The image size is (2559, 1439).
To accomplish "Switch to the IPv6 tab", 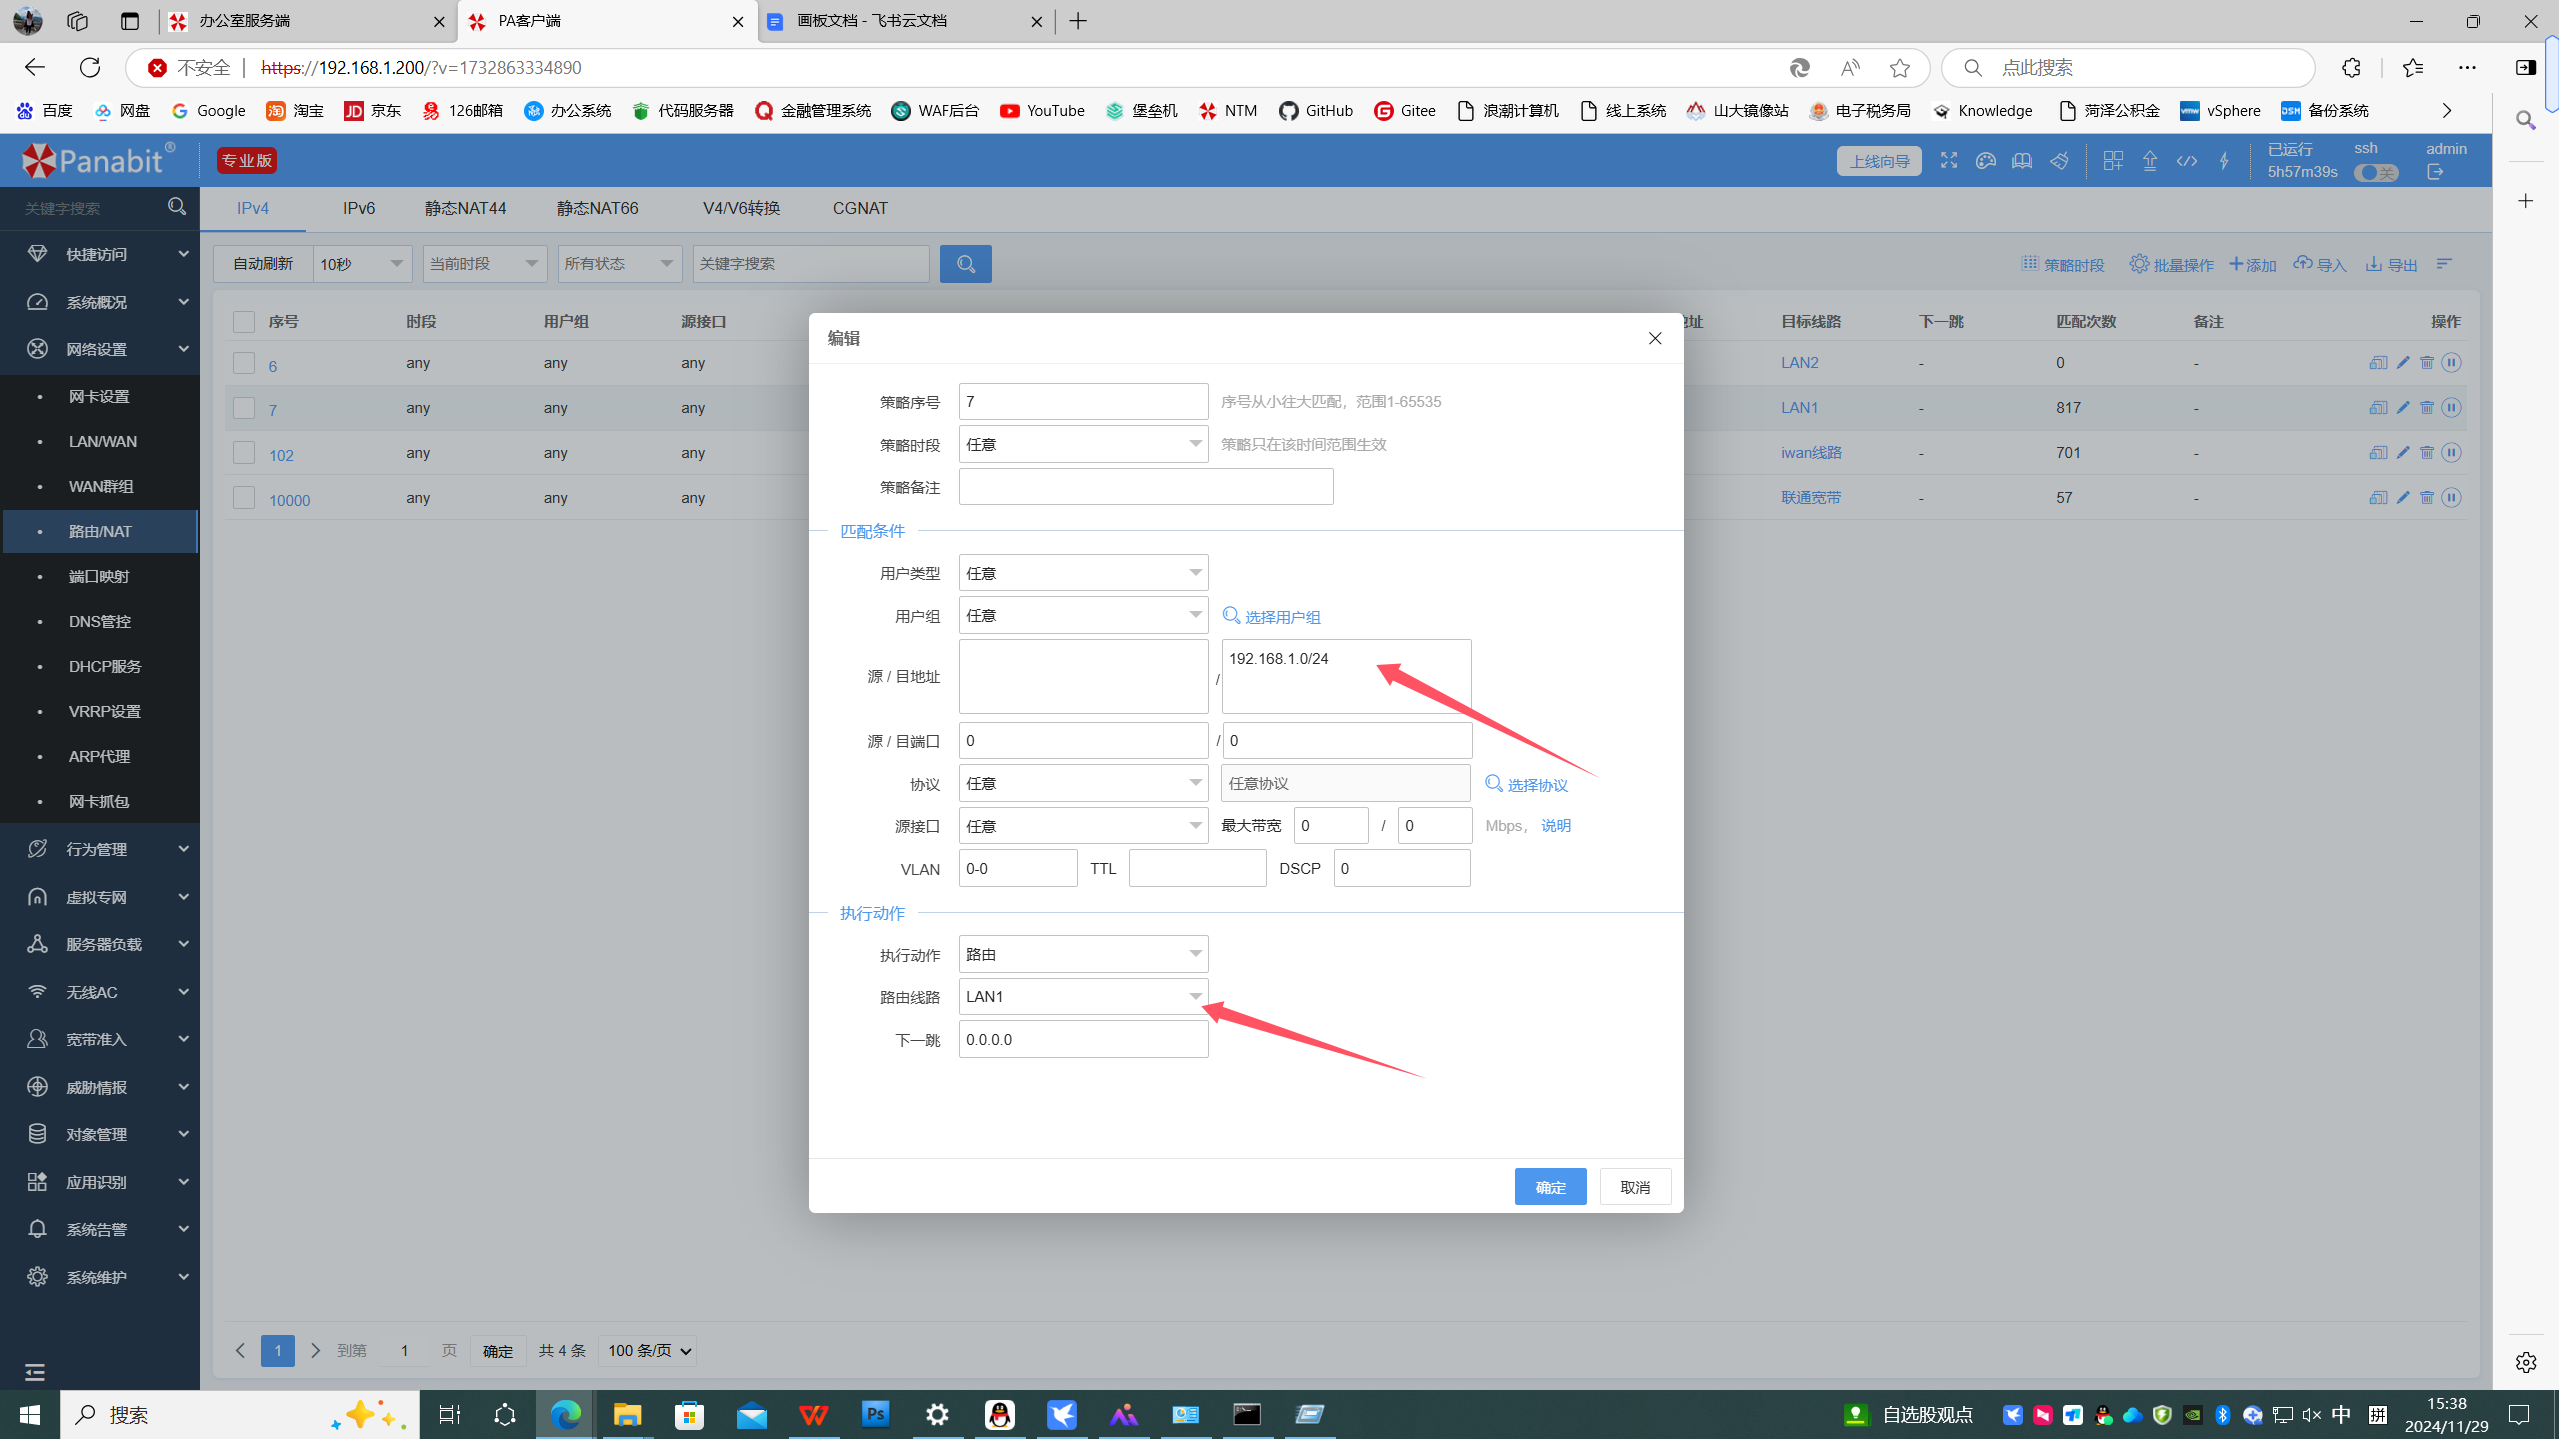I will coord(359,208).
